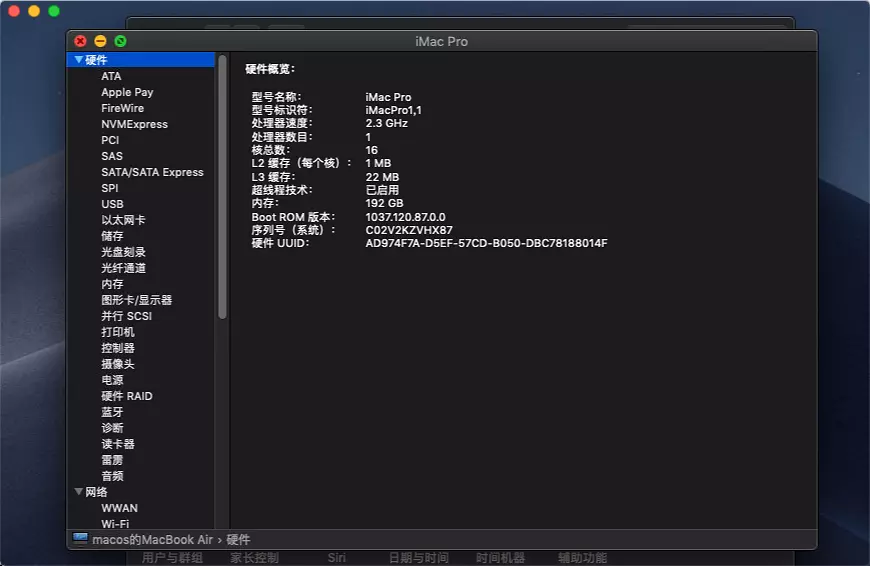Open the Apple Pay item
The image size is (870, 566).
[x=127, y=92]
